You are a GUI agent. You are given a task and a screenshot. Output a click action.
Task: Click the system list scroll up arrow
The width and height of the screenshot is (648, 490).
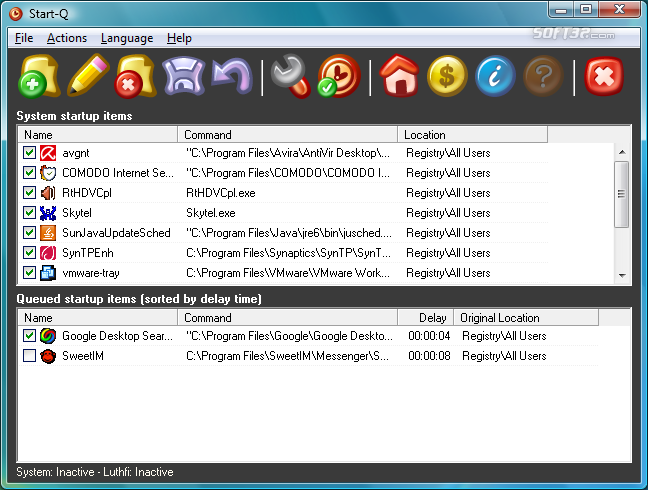(622, 152)
